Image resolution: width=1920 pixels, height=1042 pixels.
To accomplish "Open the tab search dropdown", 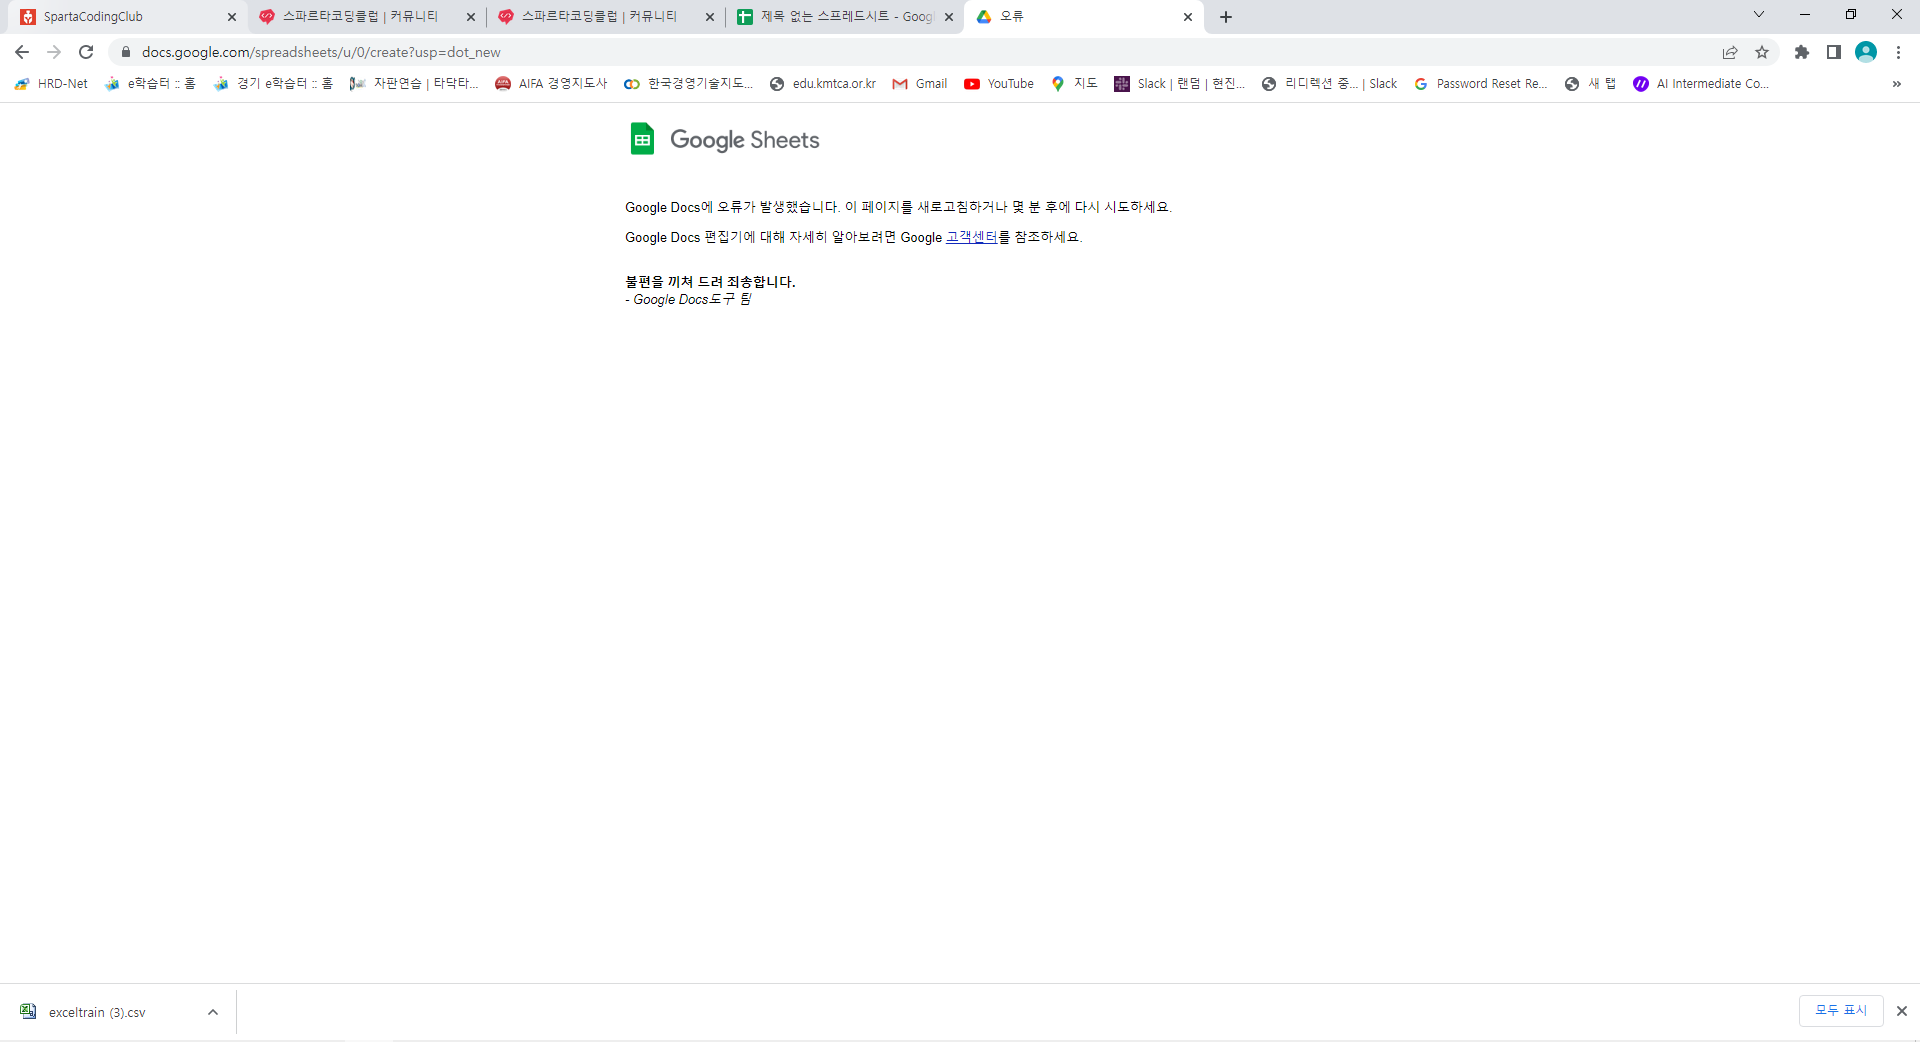I will (x=1759, y=14).
